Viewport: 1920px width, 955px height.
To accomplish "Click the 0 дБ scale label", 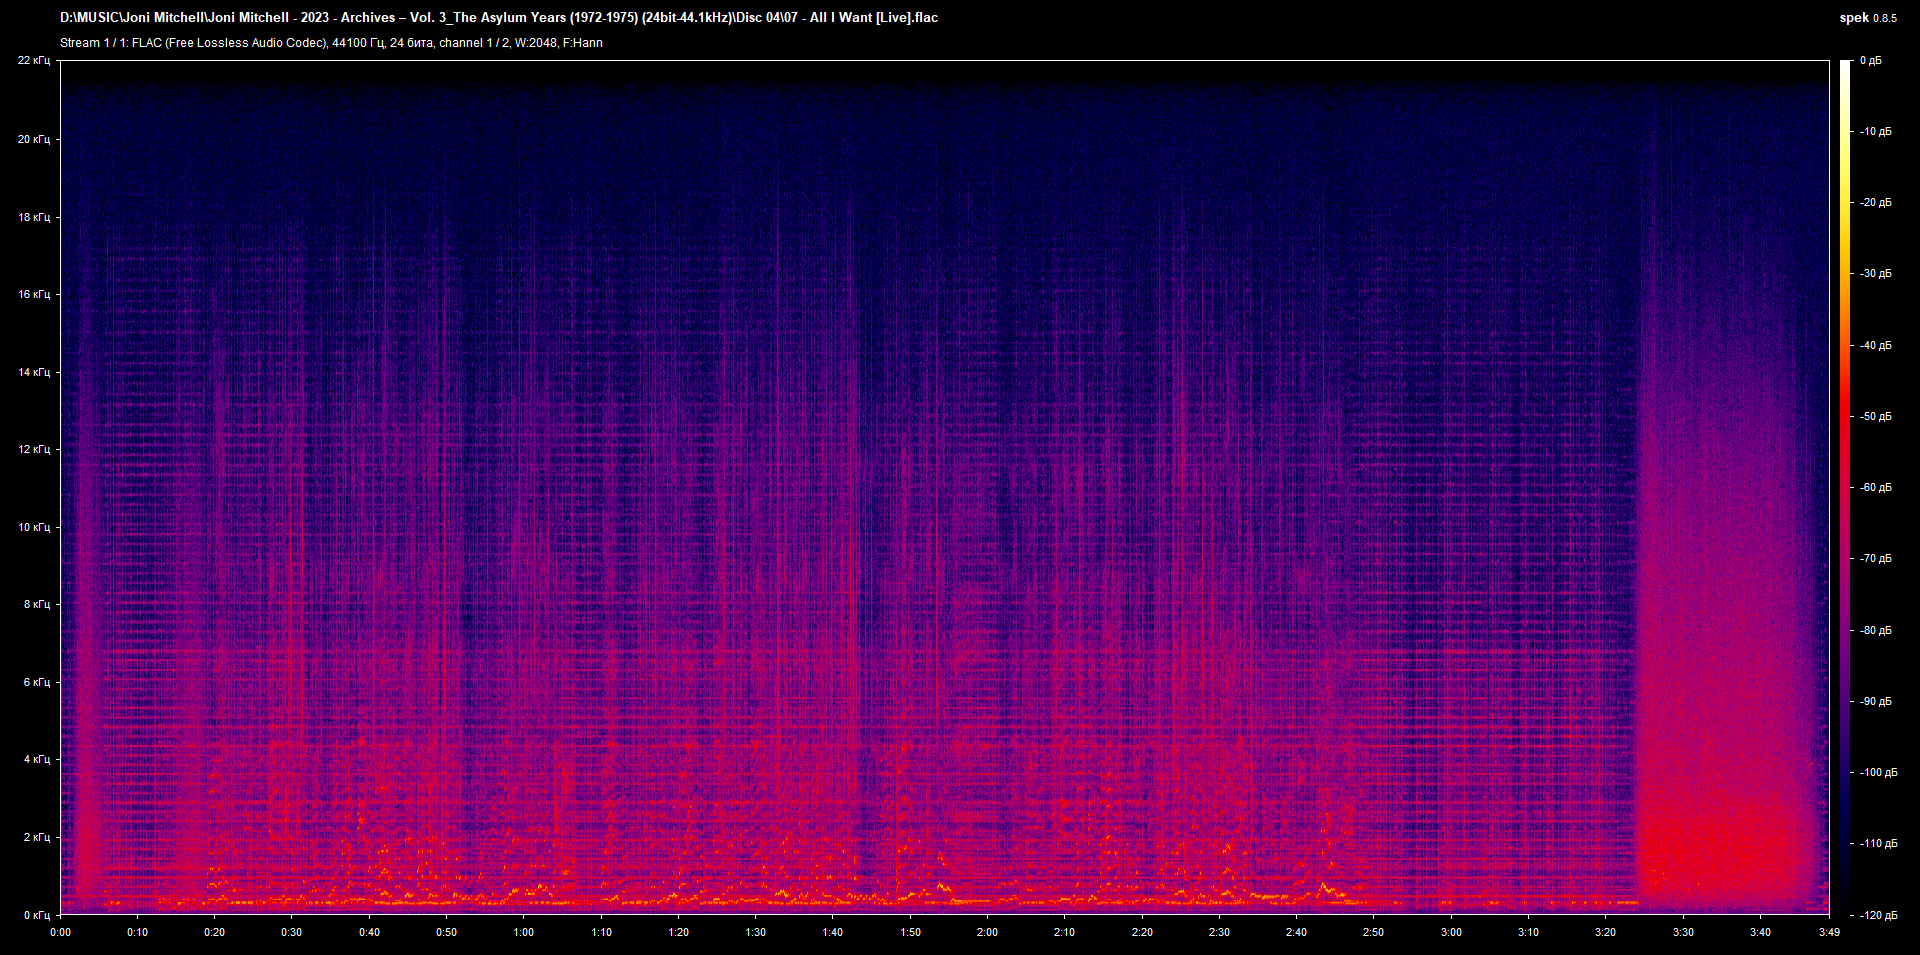I will tap(1870, 61).
